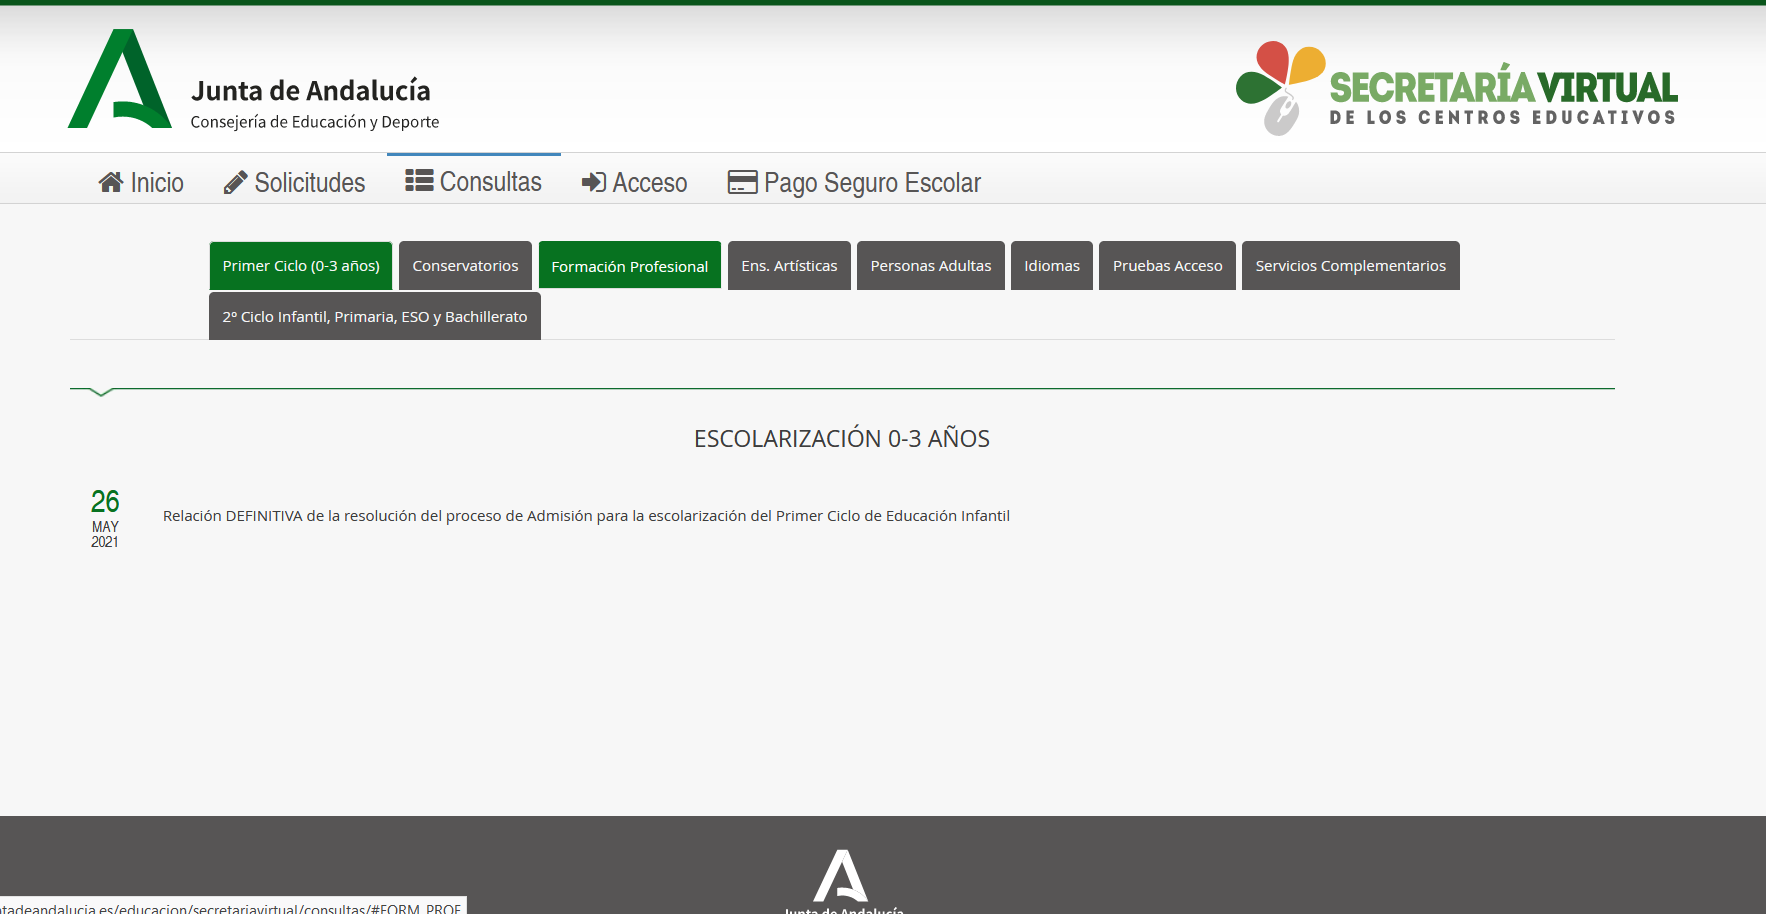Switch to Ens. Artísticas tab
Viewport: 1766px width, 914px height.
[789, 266]
